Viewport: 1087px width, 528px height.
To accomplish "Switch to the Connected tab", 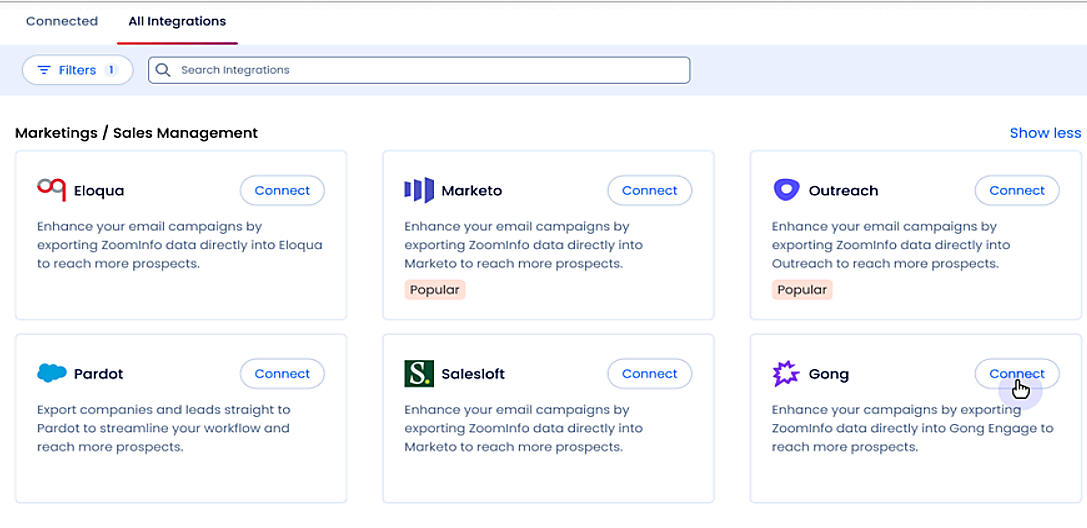I will click(x=62, y=21).
